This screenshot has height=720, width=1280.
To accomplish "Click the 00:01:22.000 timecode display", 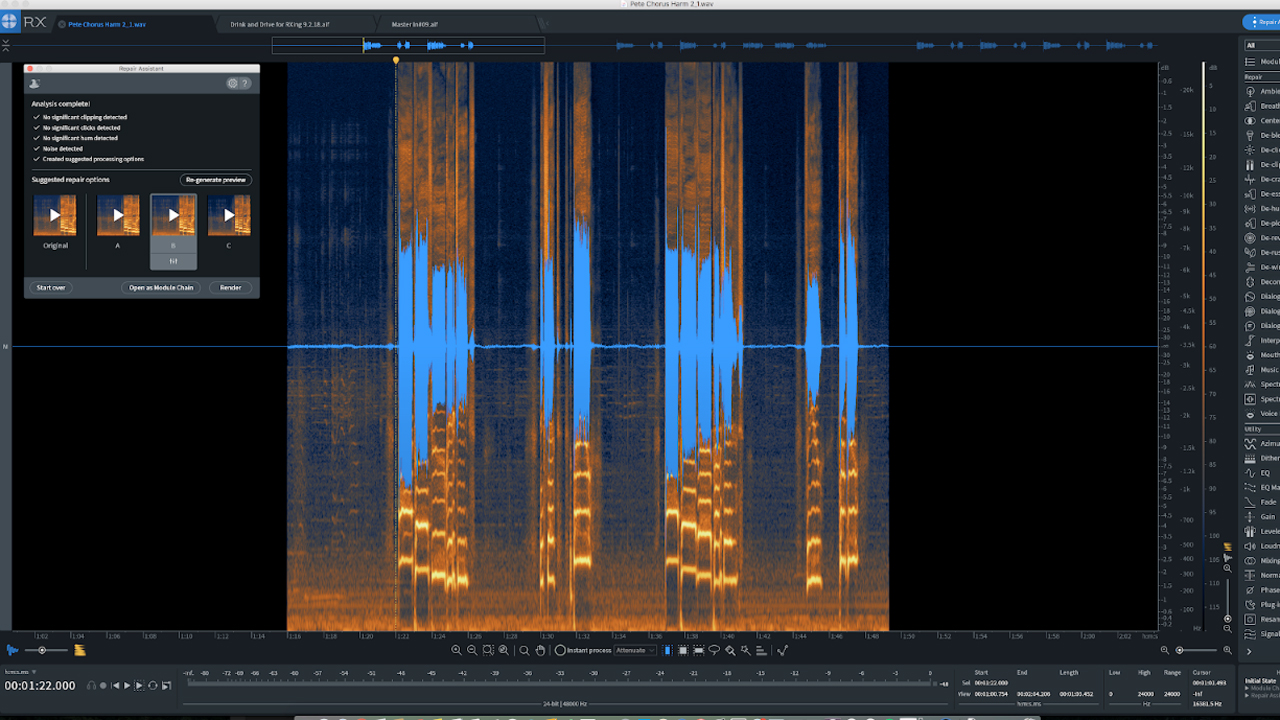I will click(40, 686).
